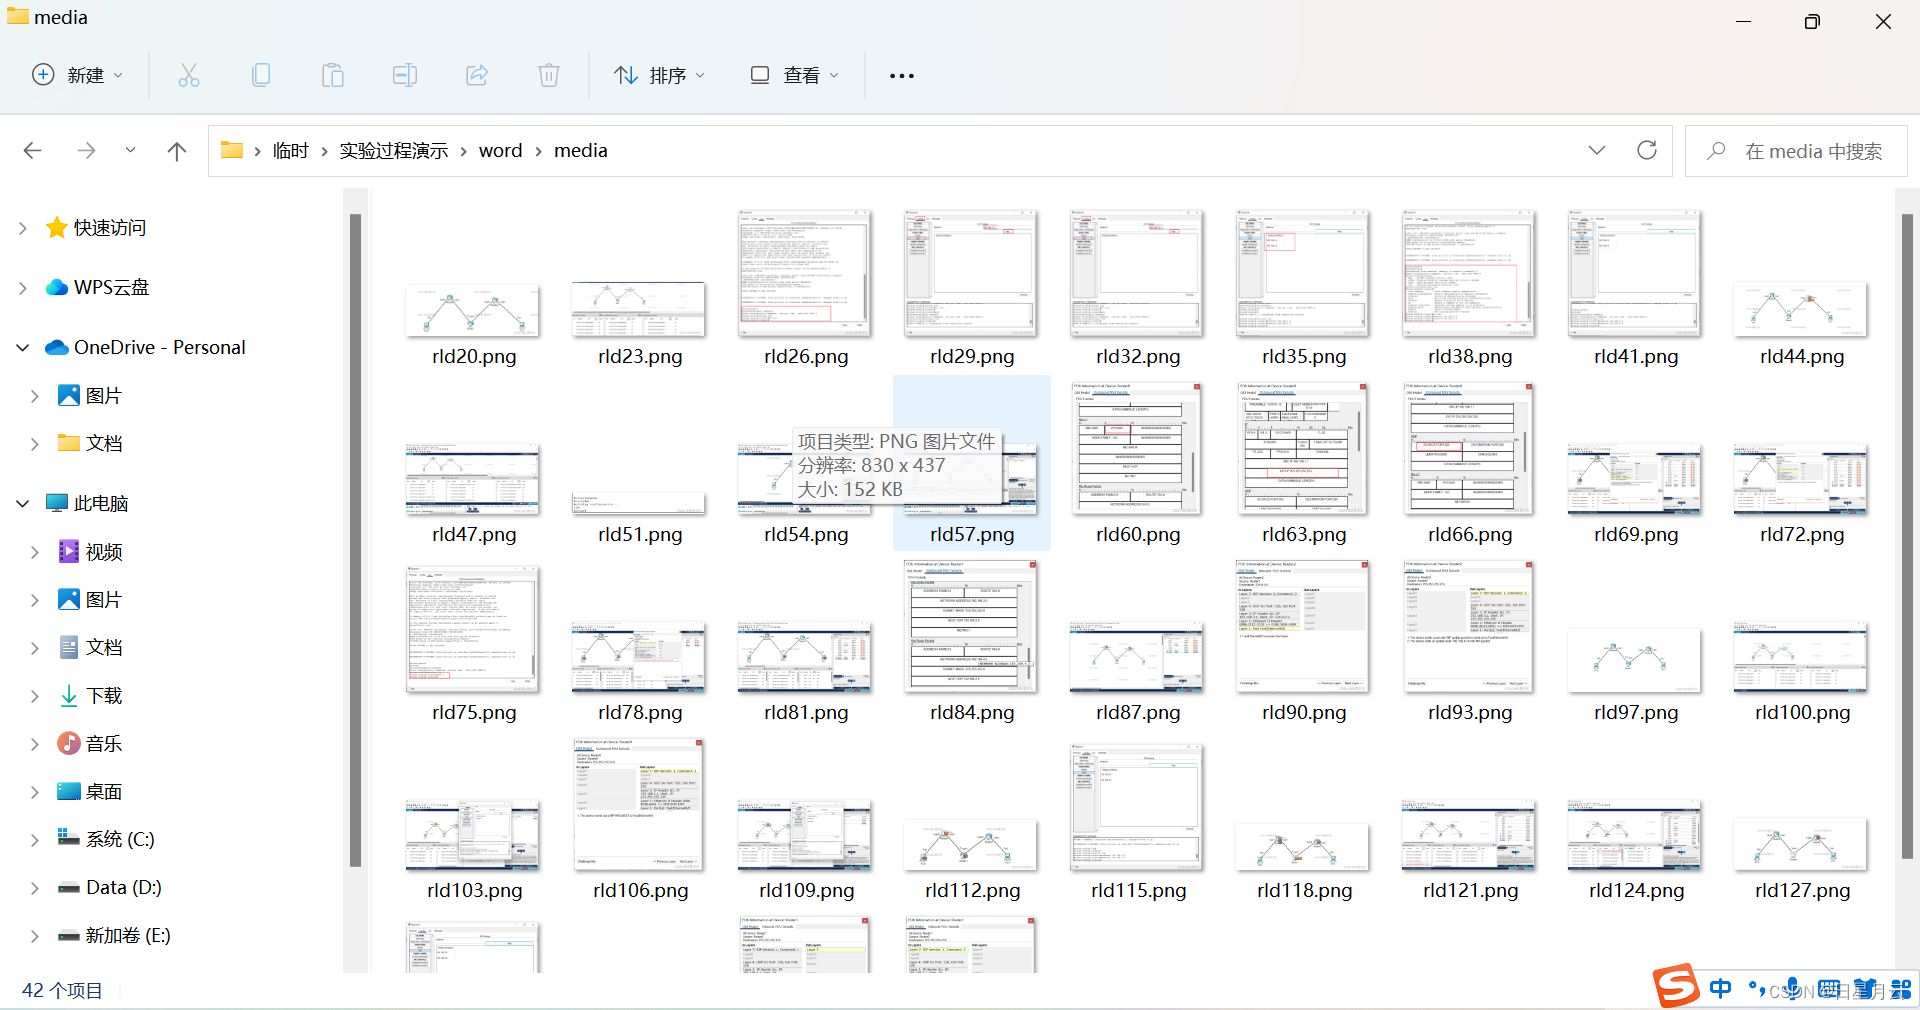Image resolution: width=1920 pixels, height=1010 pixels.
Task: Click the folder icon in address bar
Action: click(232, 150)
